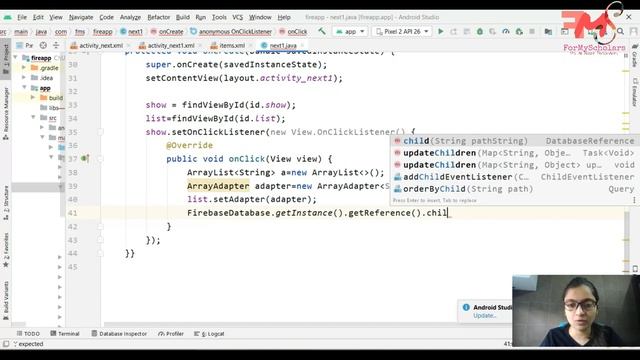Open the Favorites side tab
This screenshot has width=640, height=360.
click(x=6, y=250)
